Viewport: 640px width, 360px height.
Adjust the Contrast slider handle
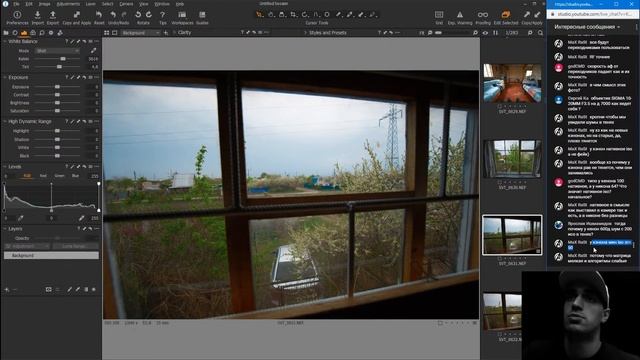(x=57, y=95)
